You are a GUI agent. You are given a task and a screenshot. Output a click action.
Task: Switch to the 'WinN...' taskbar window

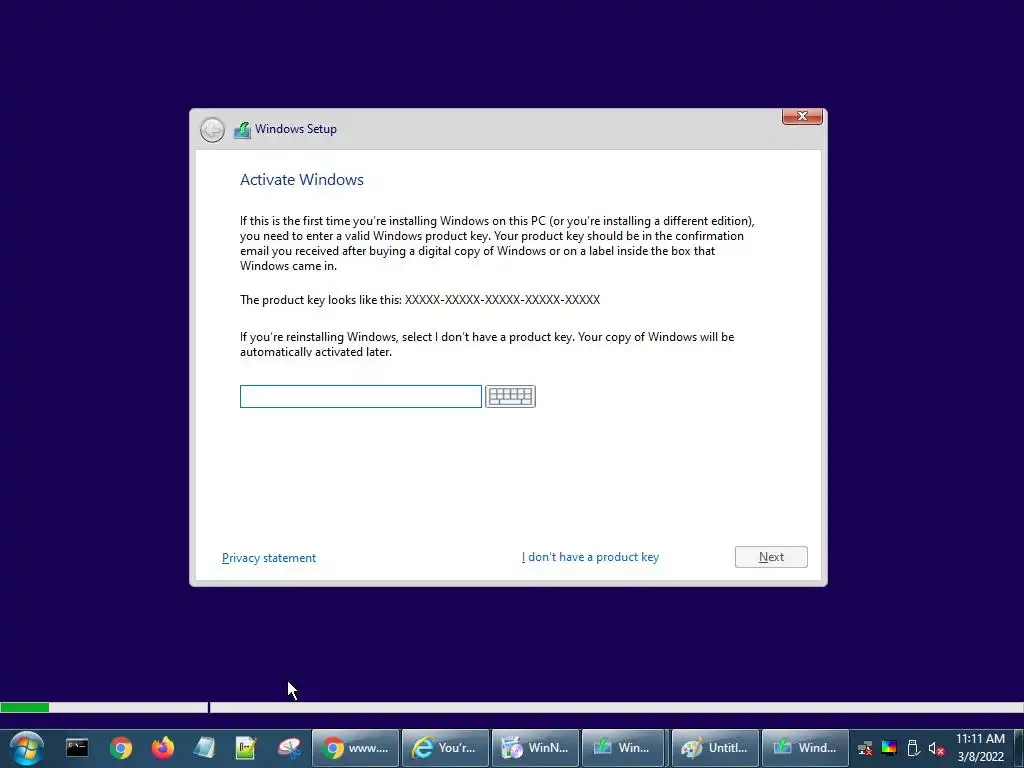pyautogui.click(x=536, y=748)
